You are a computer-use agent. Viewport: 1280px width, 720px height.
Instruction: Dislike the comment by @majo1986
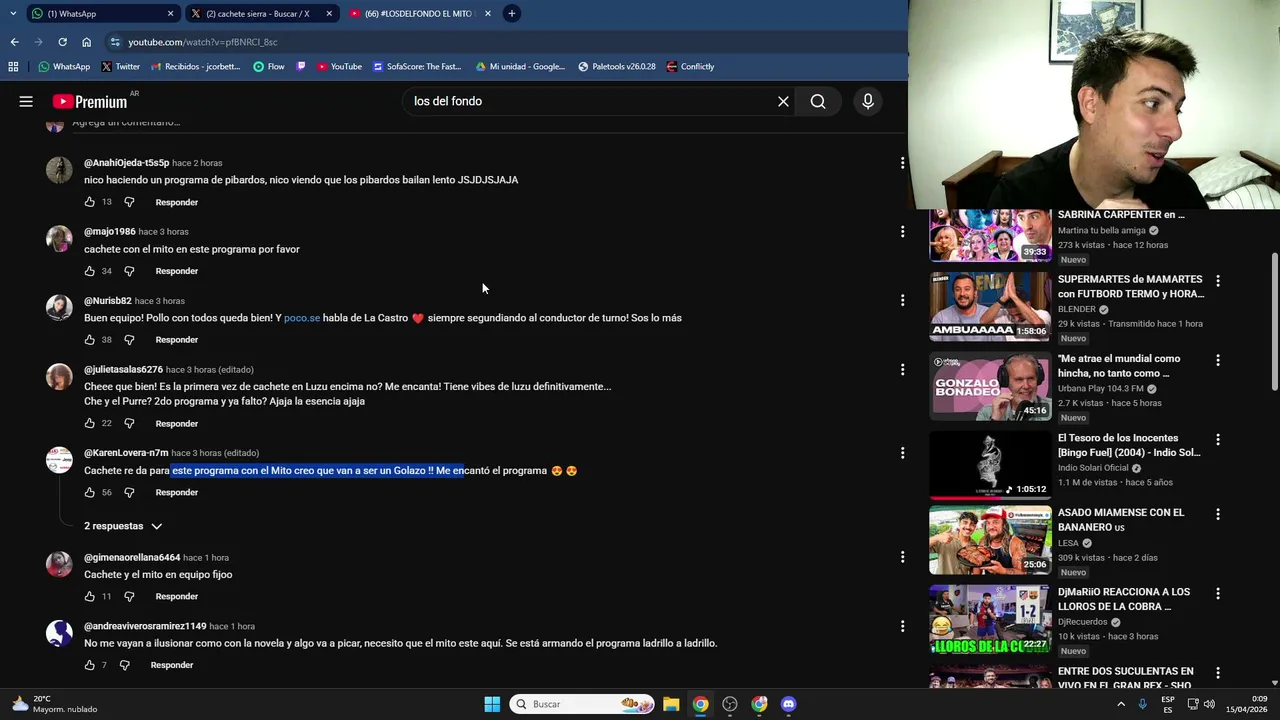point(129,271)
